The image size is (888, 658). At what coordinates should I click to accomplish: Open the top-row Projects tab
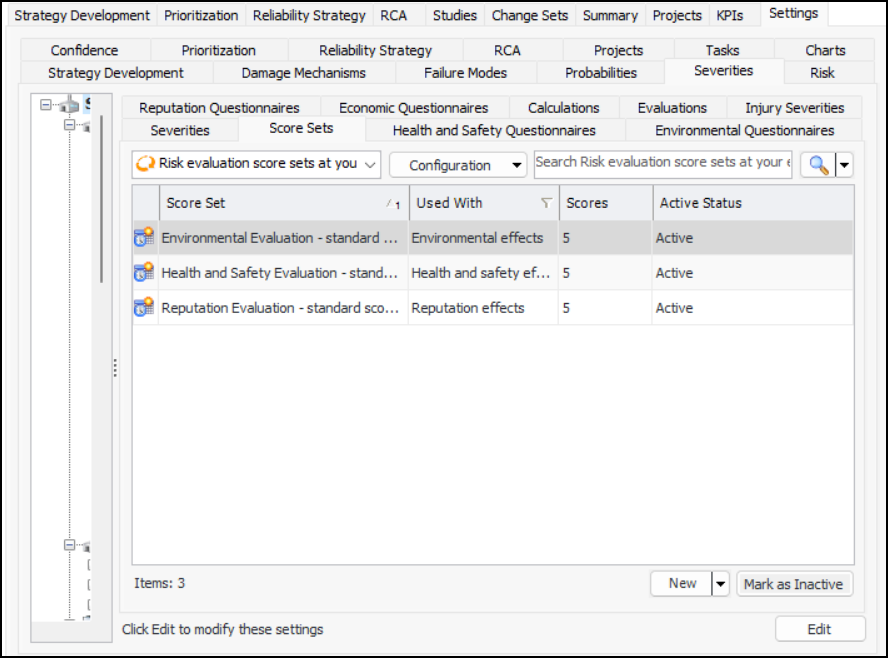click(x=677, y=15)
